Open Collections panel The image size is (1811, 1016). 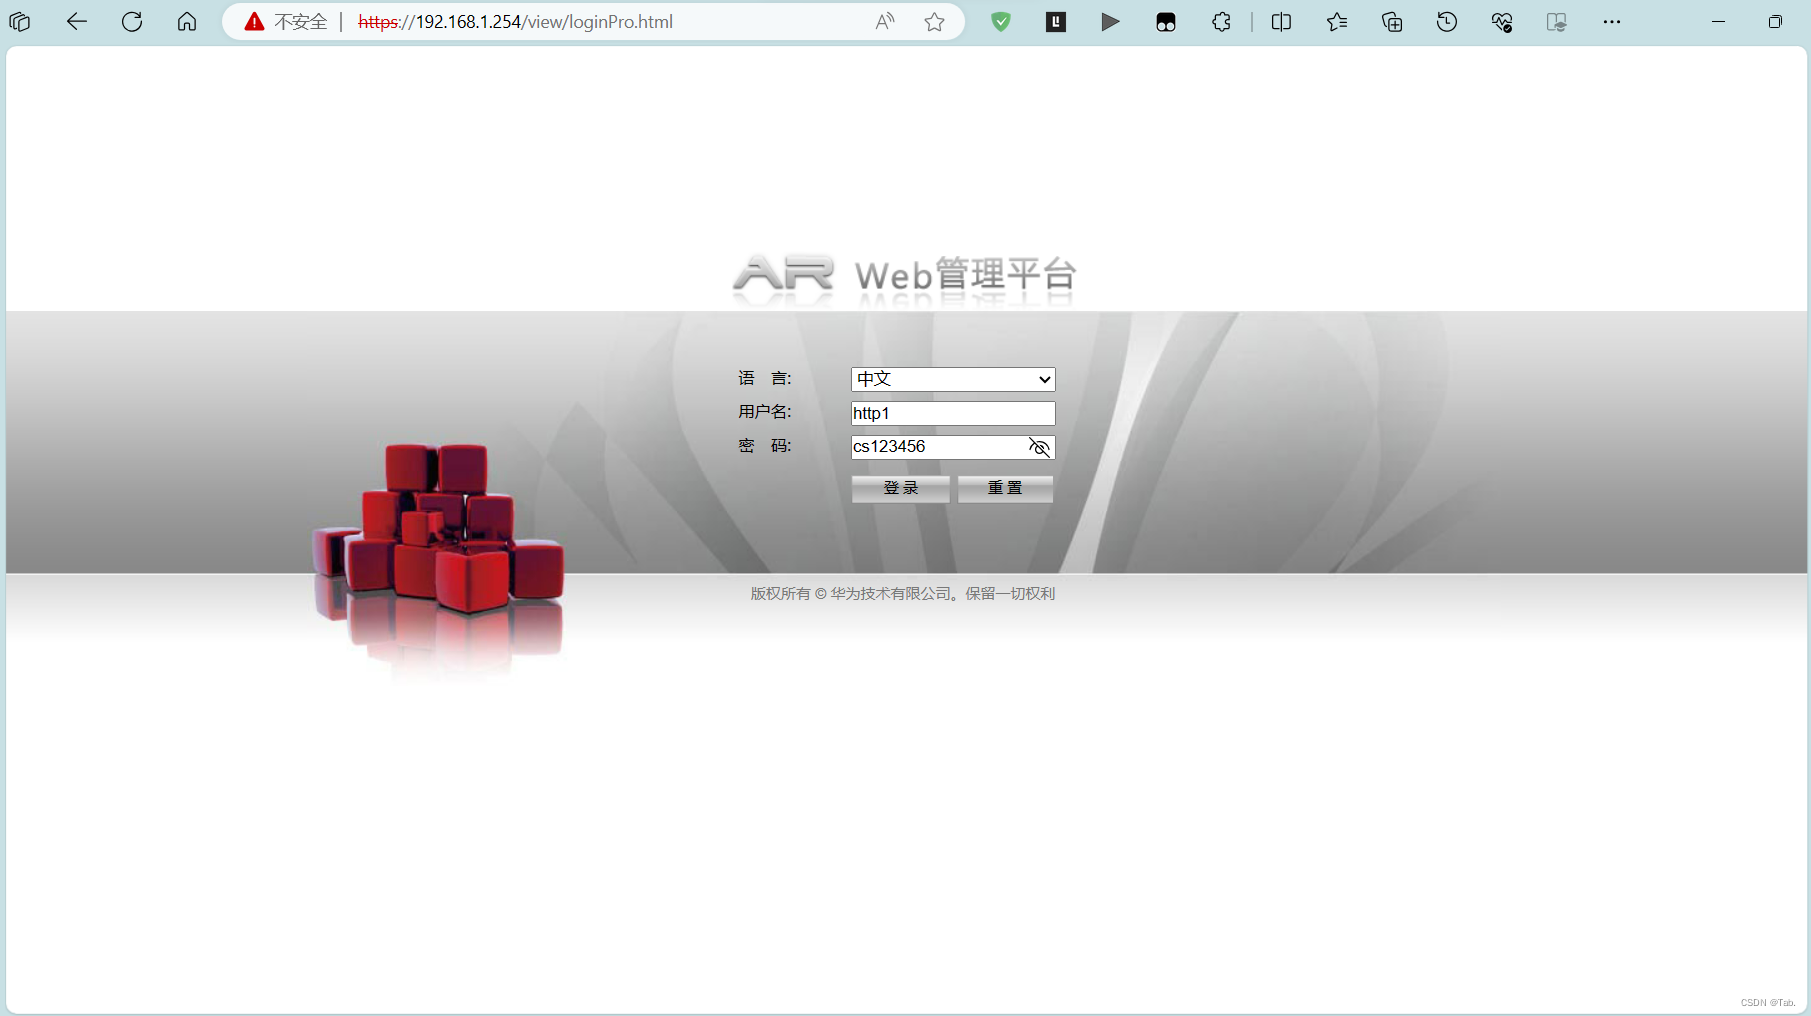point(1392,22)
